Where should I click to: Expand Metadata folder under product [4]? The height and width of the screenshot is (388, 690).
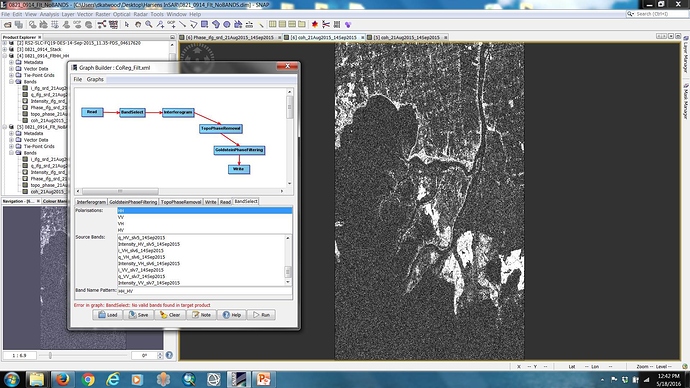11,62
